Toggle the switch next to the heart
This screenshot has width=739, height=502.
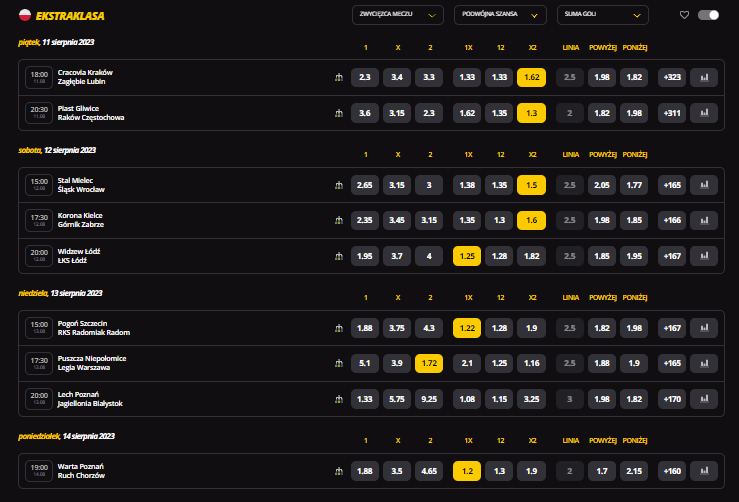[x=708, y=15]
